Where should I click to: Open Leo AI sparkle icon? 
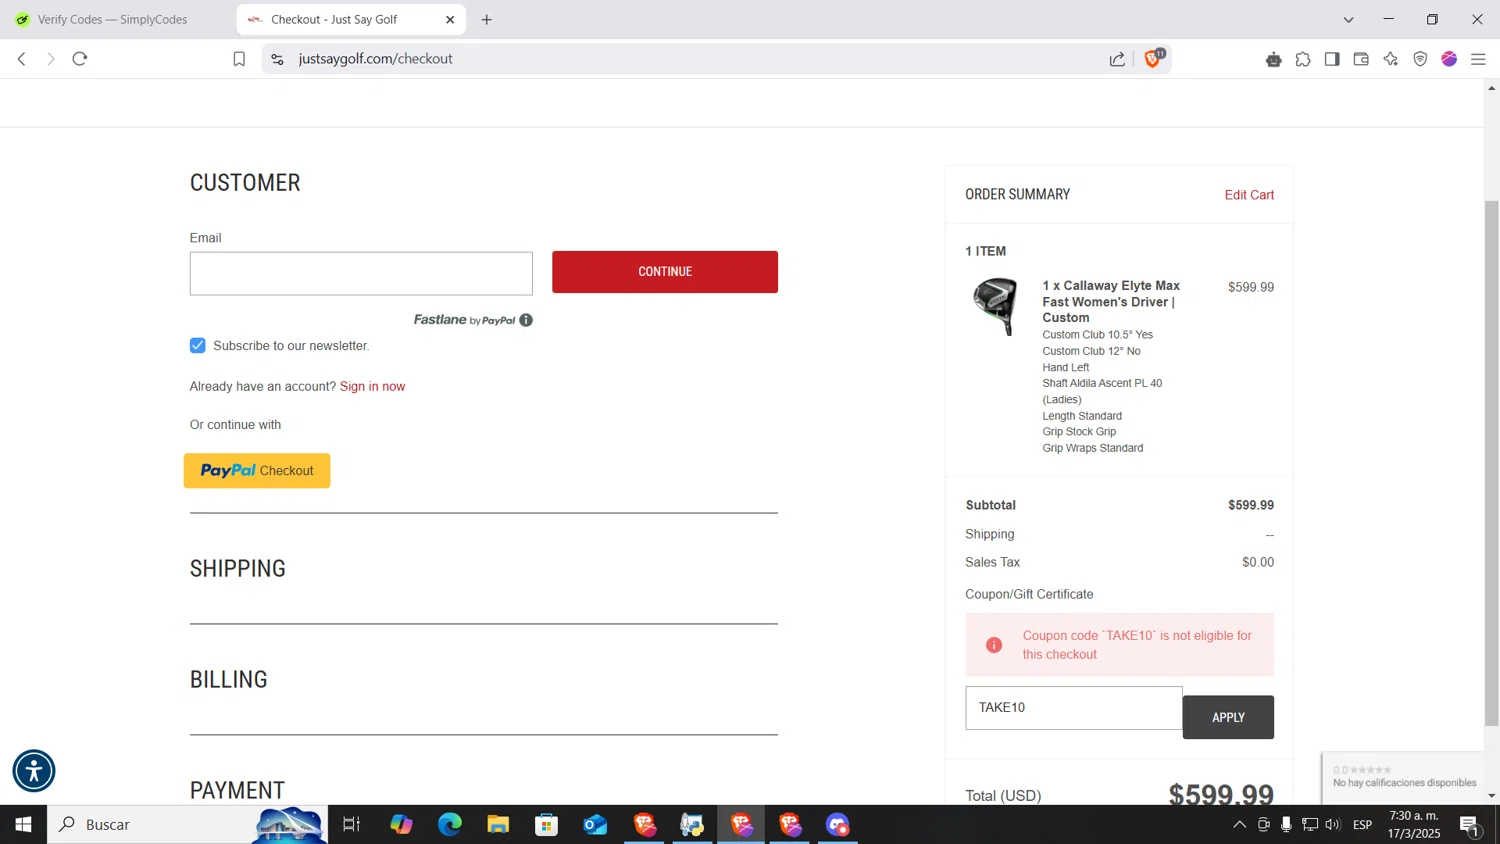tap(1391, 59)
